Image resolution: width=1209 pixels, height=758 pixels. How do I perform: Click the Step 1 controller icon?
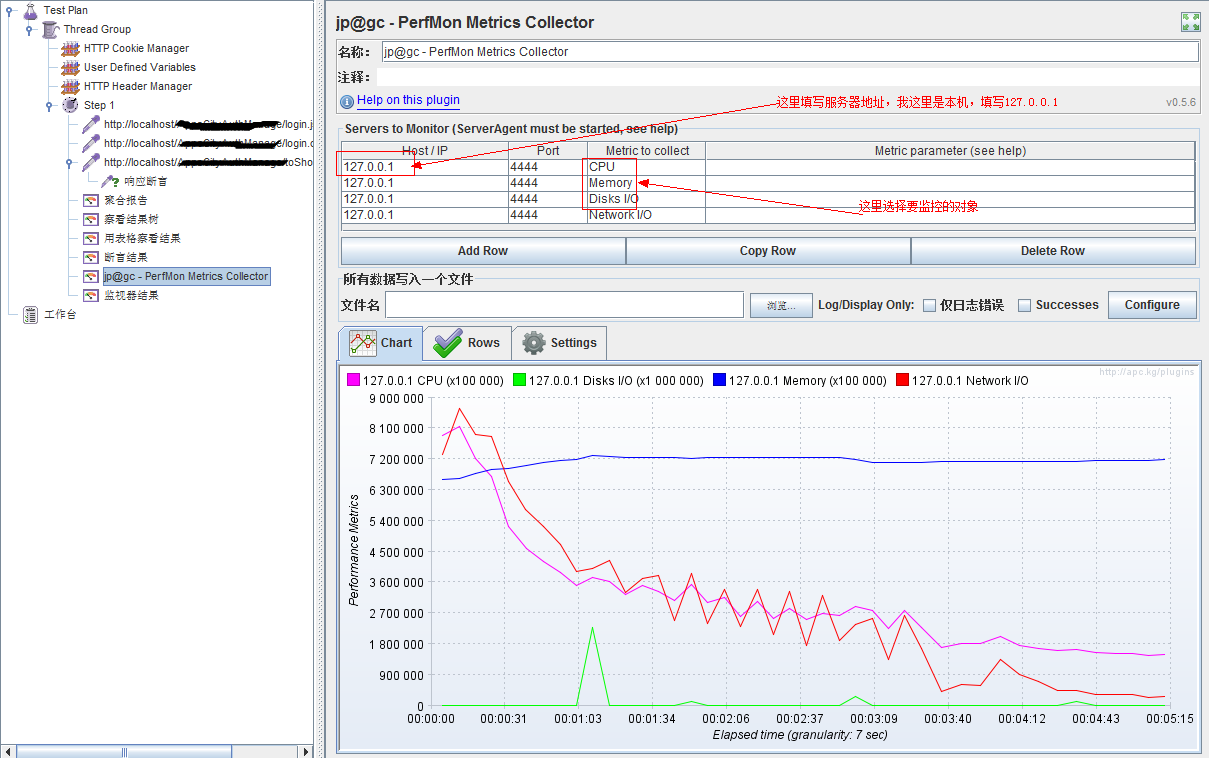tap(70, 105)
